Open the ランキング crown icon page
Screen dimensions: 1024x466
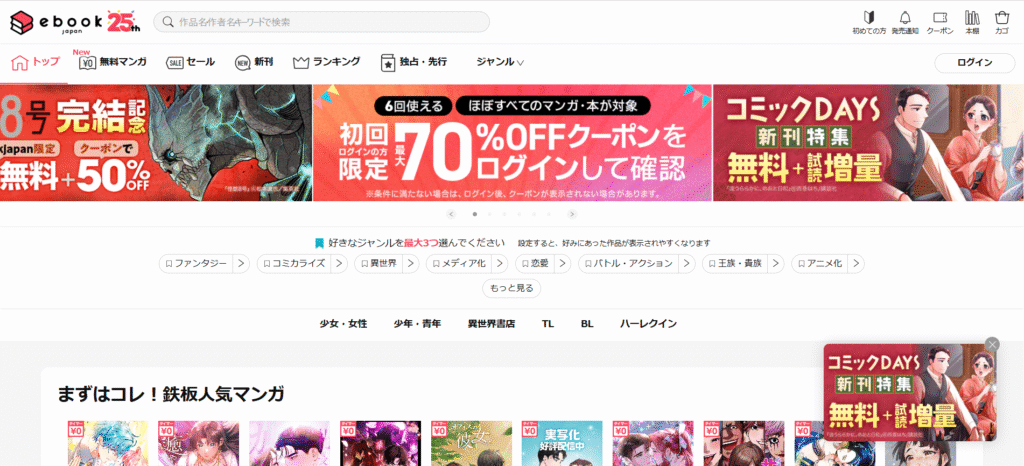pyautogui.click(x=326, y=62)
